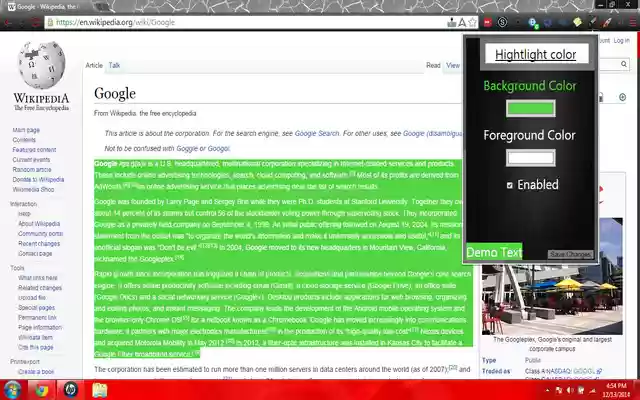Screen dimensions: 640x400
Task: Open the Windows Start button
Action: tap(12, 390)
